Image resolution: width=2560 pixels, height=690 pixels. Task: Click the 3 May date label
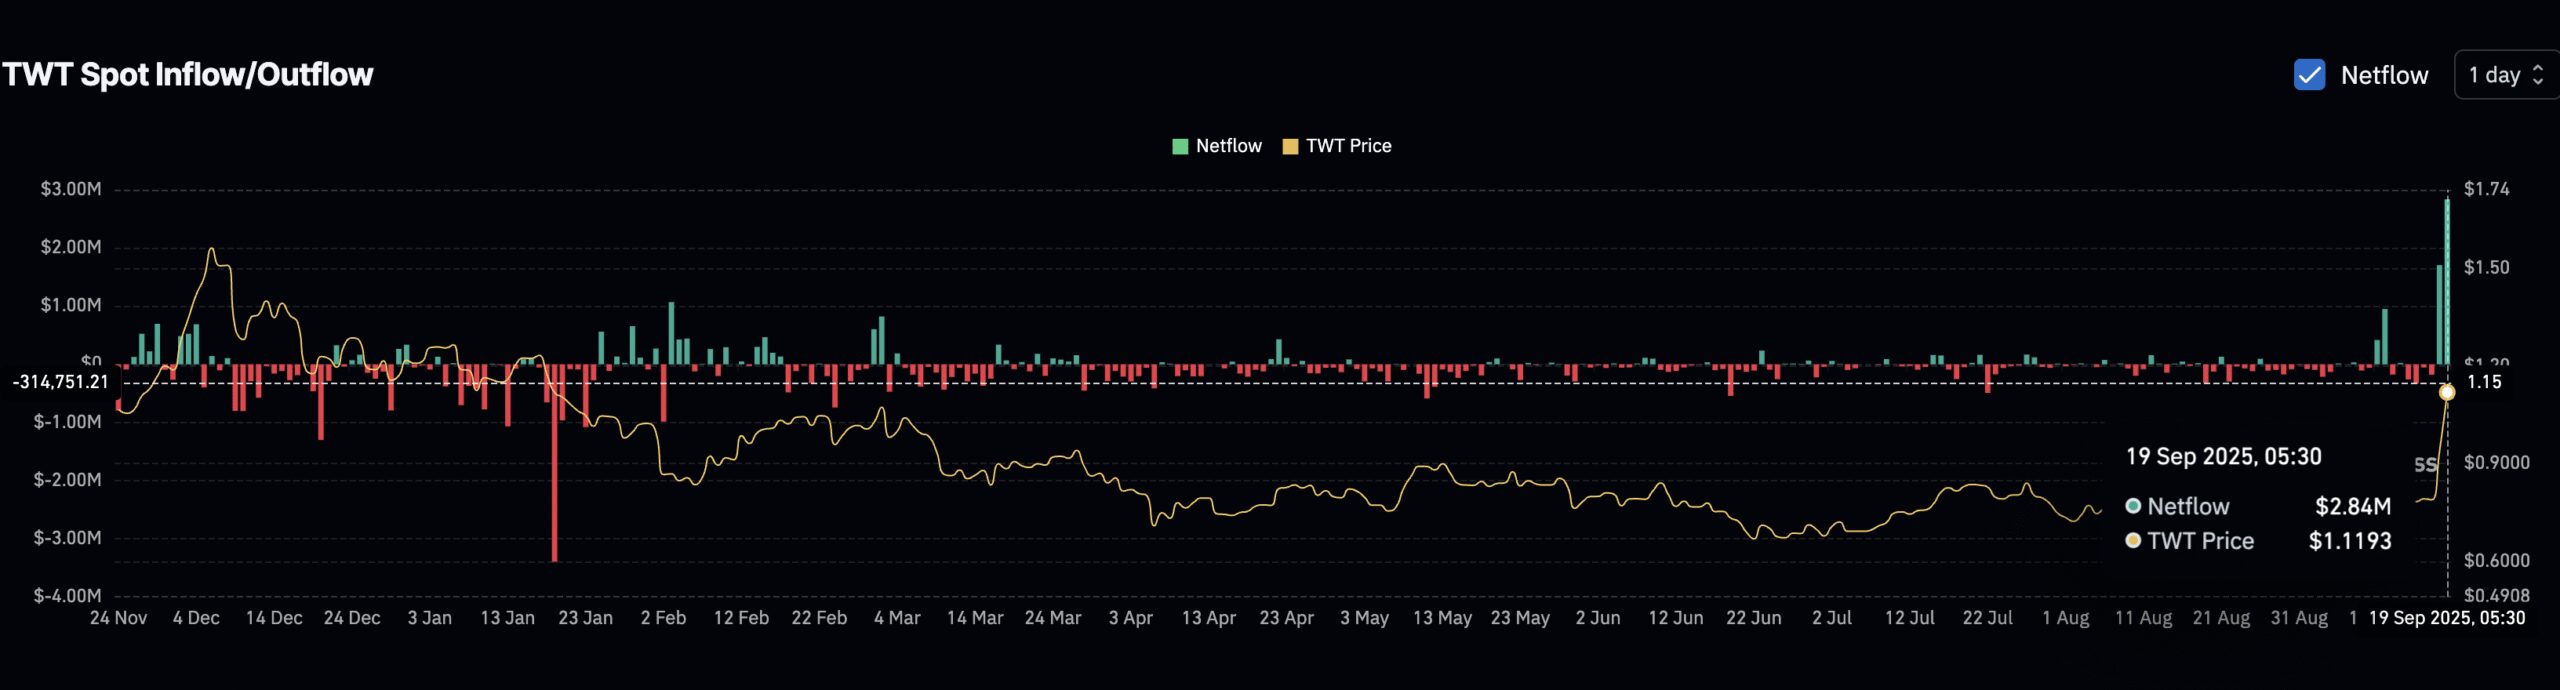click(1364, 618)
